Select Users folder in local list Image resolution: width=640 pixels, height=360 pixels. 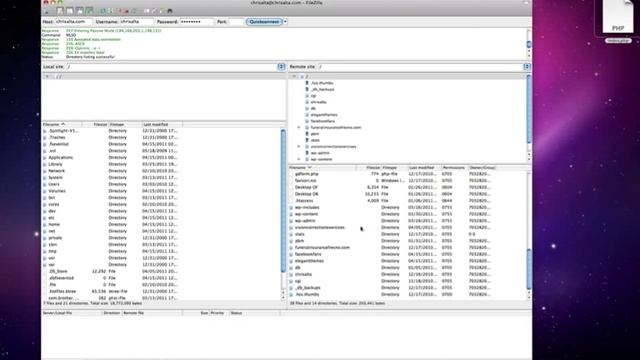54,184
